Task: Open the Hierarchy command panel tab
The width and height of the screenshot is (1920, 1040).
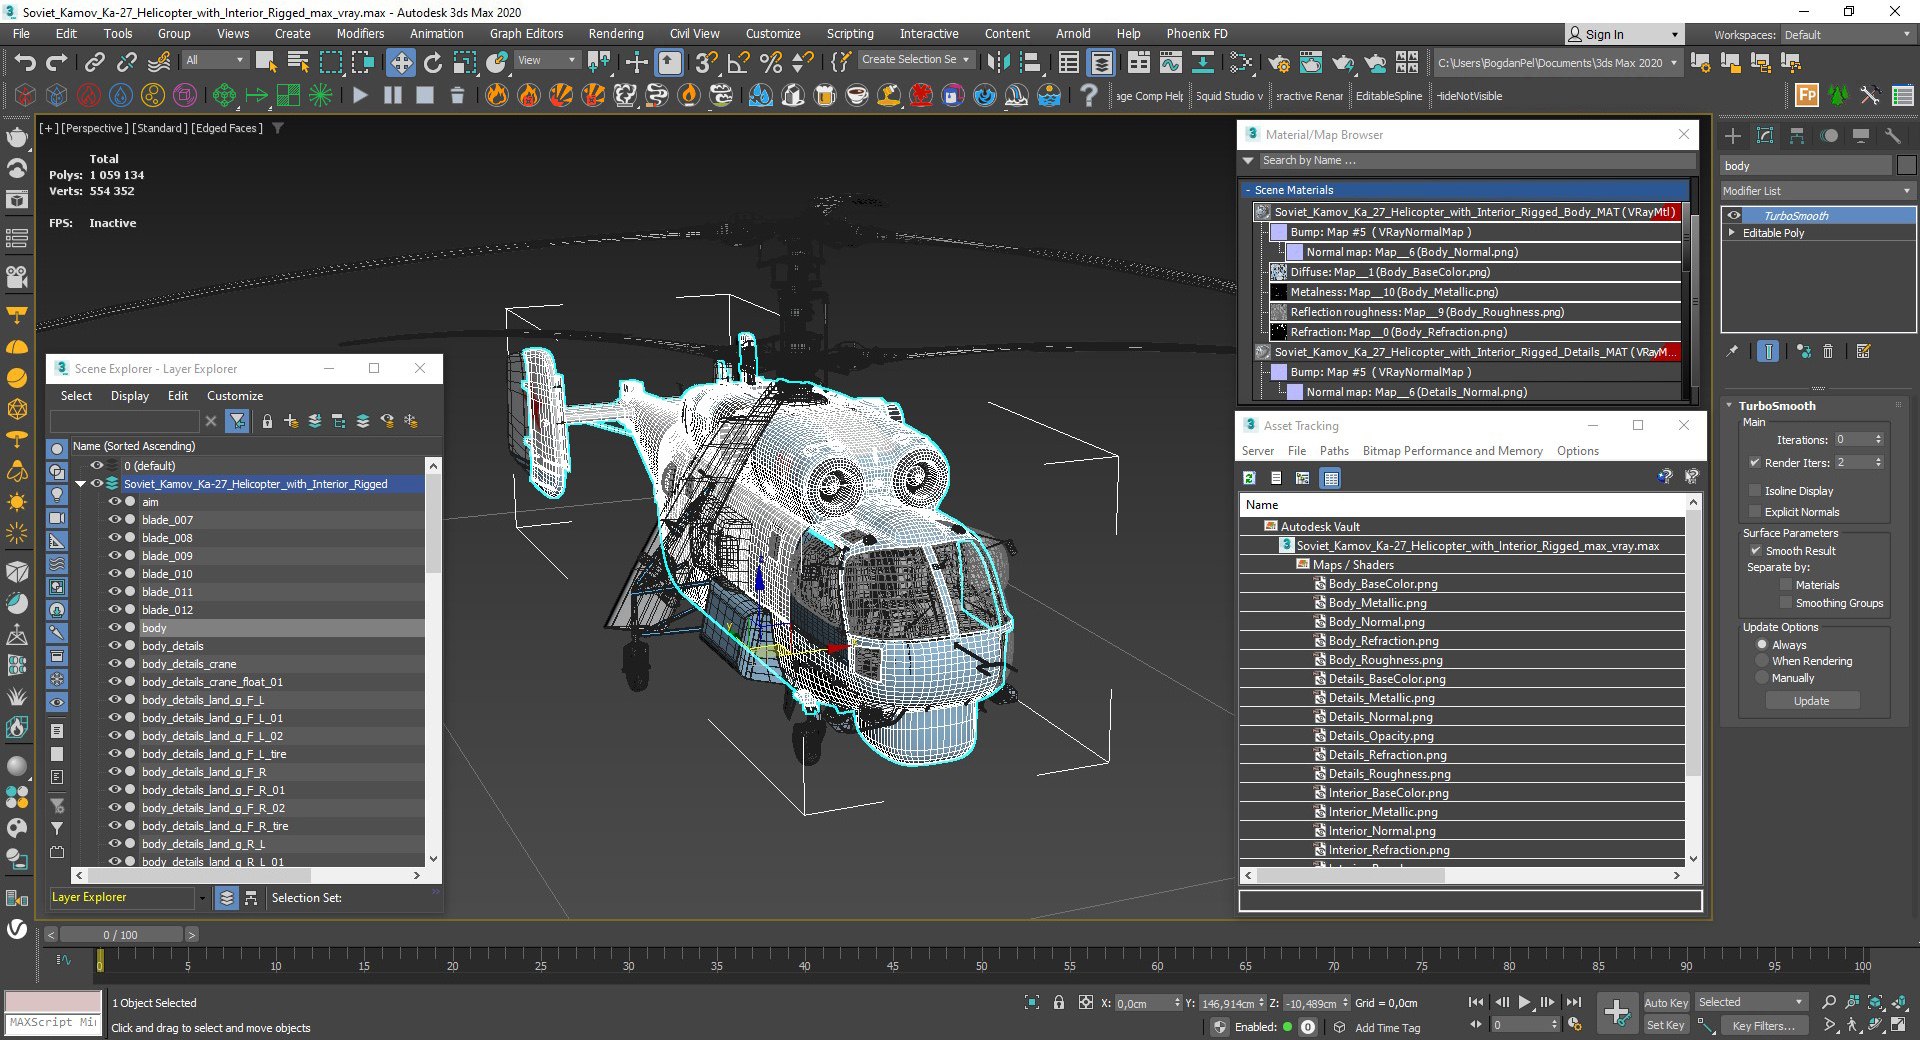Action: [x=1797, y=136]
